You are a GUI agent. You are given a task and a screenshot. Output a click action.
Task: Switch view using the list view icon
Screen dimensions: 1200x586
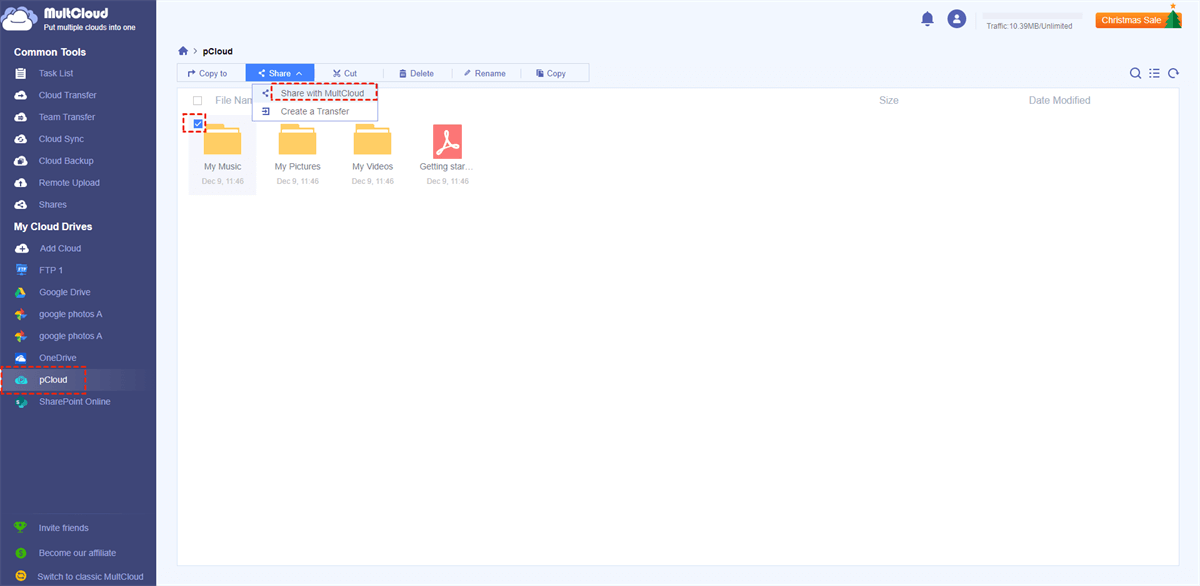click(1154, 73)
